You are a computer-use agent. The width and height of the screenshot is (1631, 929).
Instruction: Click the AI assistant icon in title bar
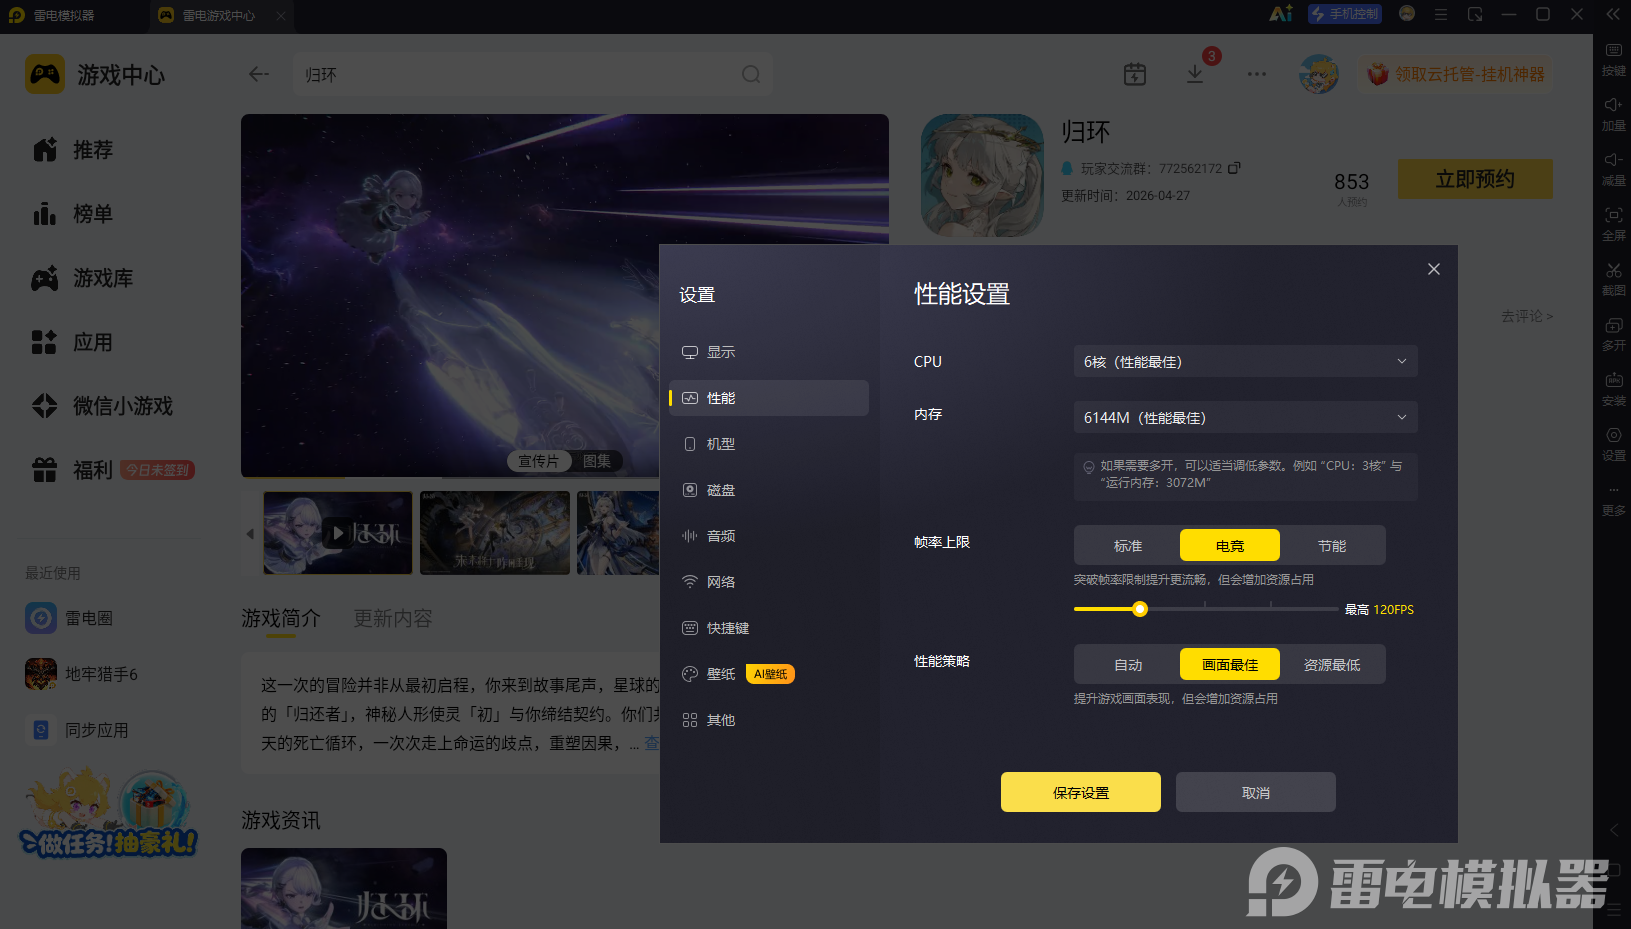[x=1281, y=14]
